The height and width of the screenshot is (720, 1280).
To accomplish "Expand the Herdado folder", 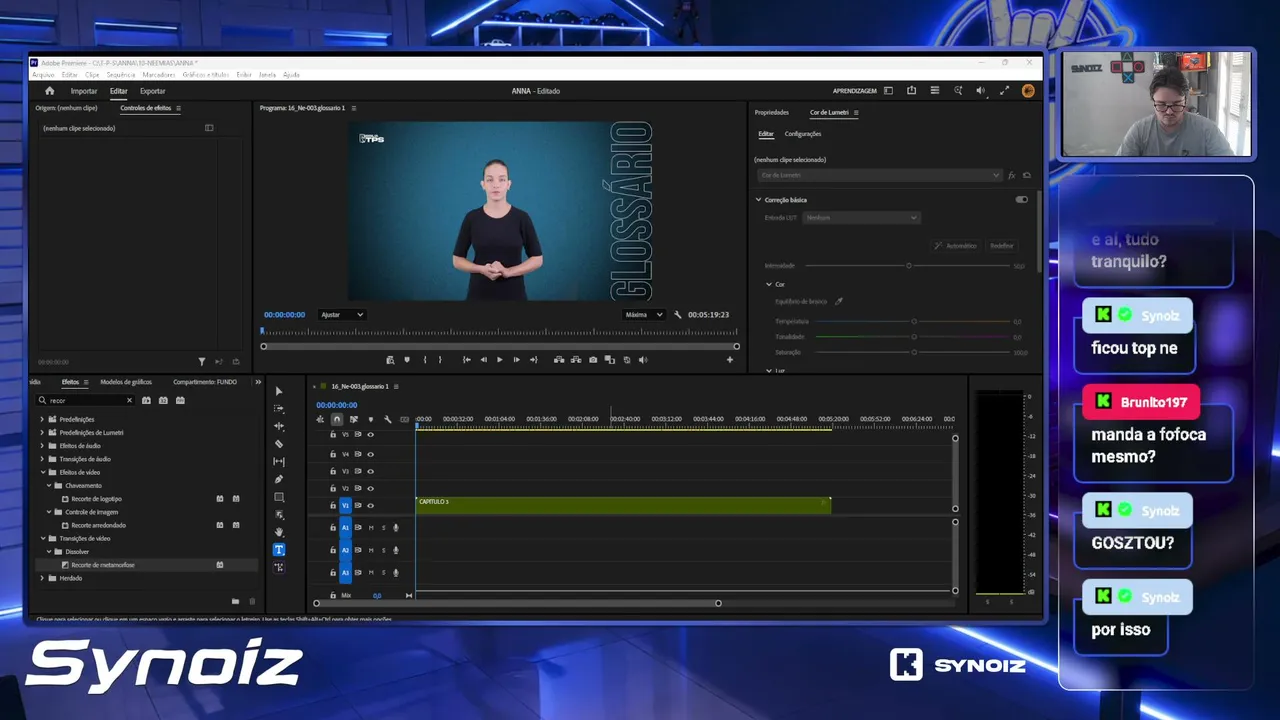I will point(42,578).
